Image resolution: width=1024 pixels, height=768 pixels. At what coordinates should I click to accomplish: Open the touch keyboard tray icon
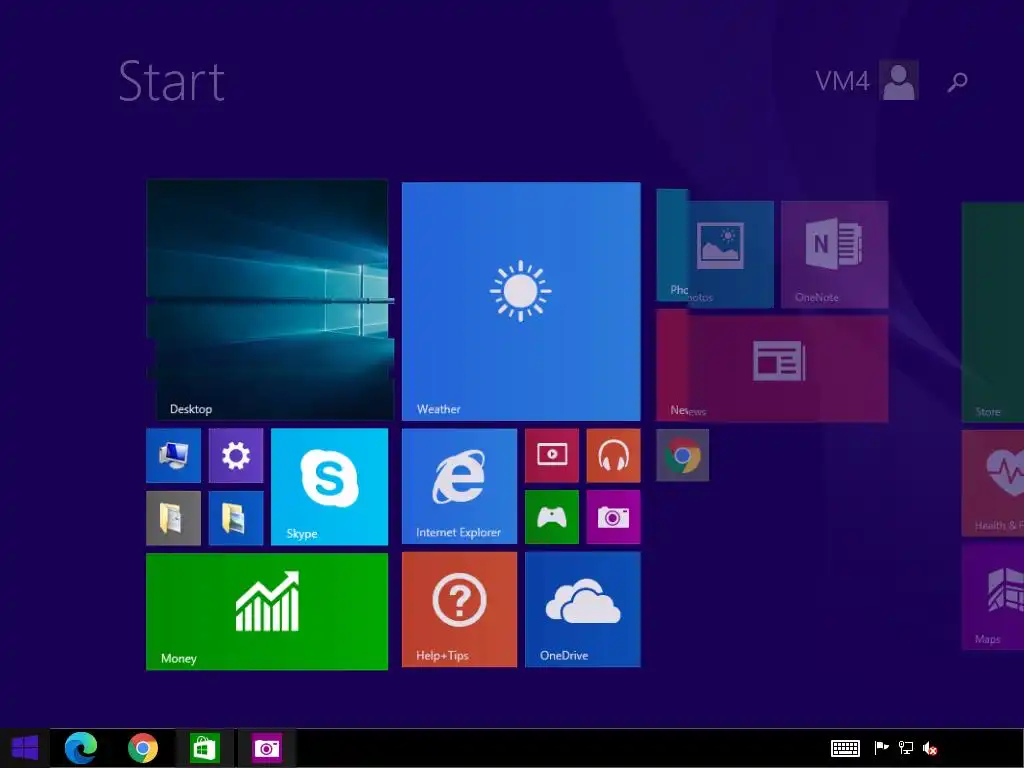pos(845,748)
